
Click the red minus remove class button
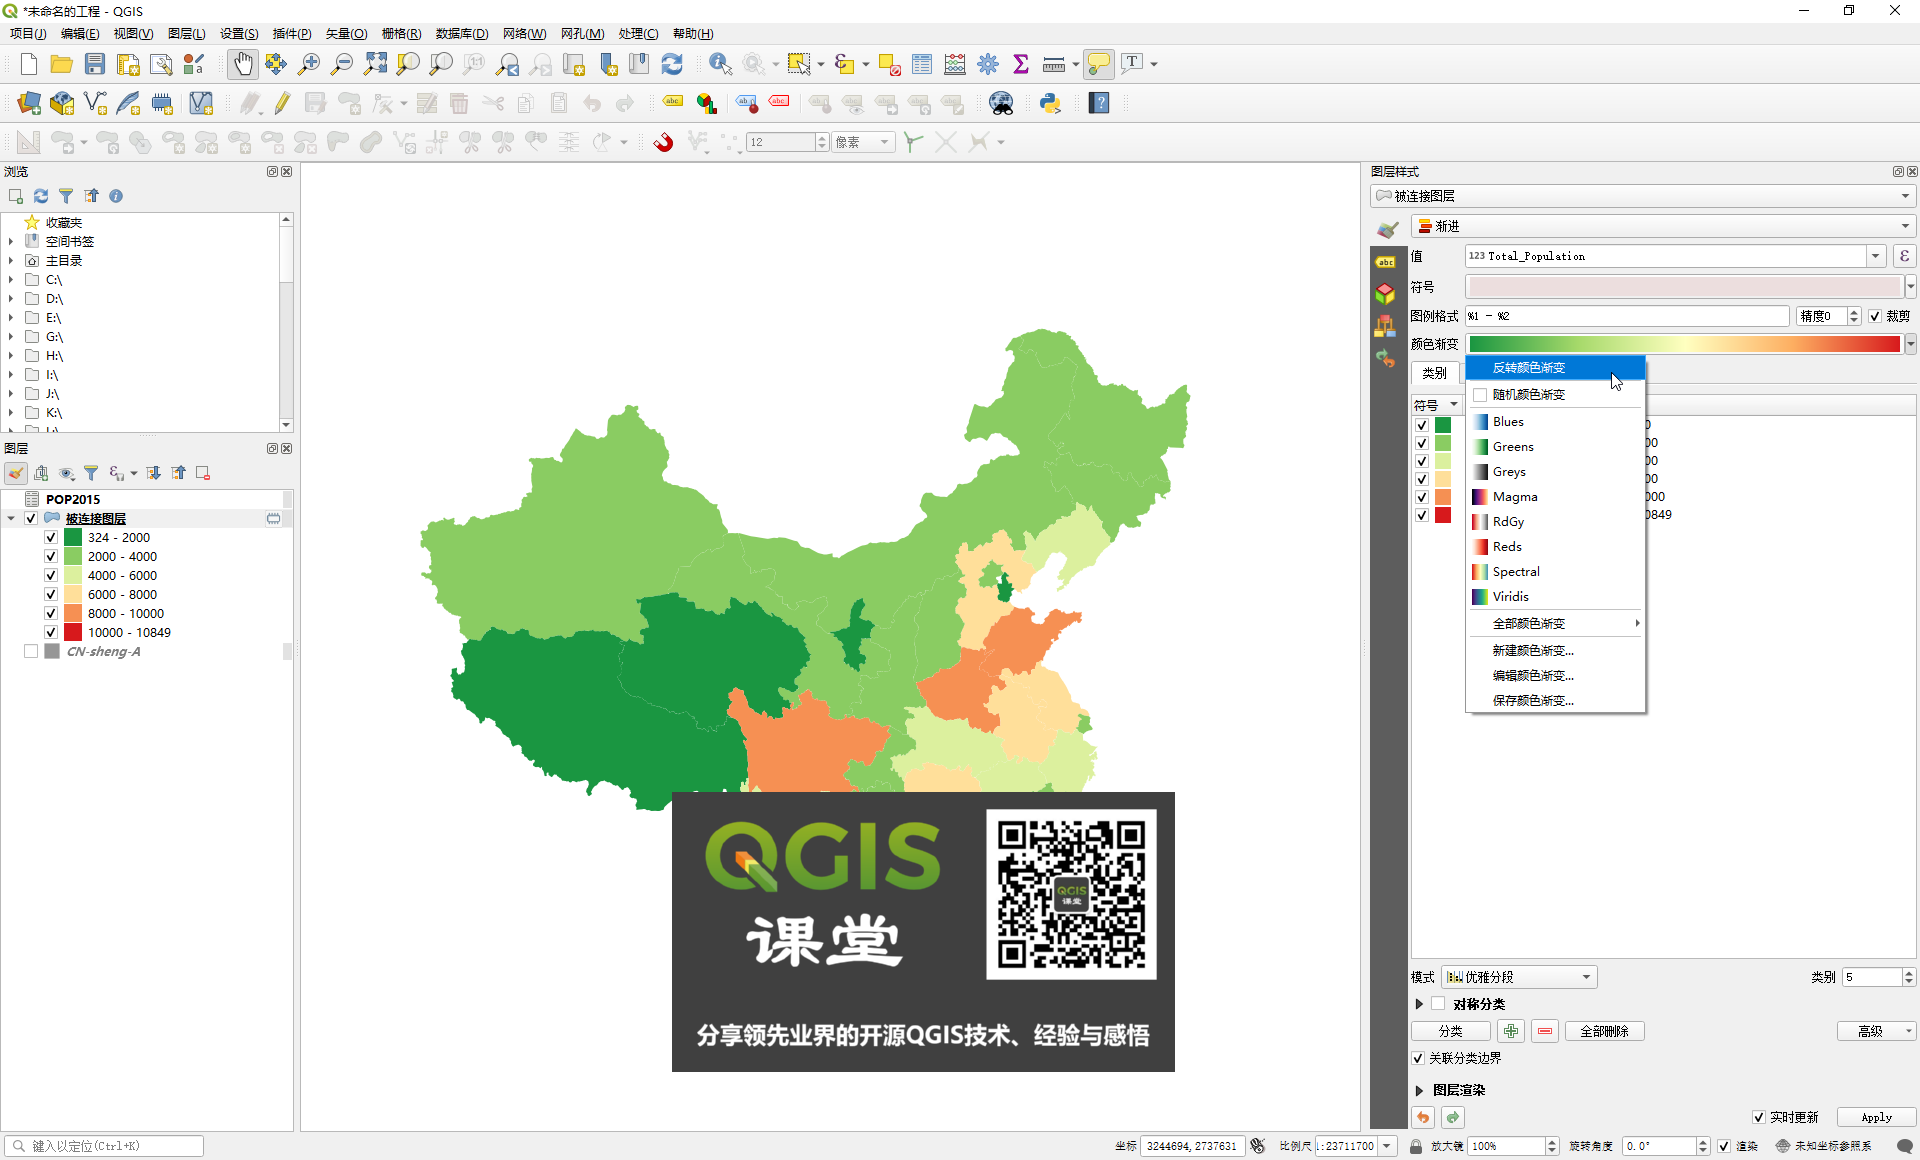[x=1545, y=1031]
